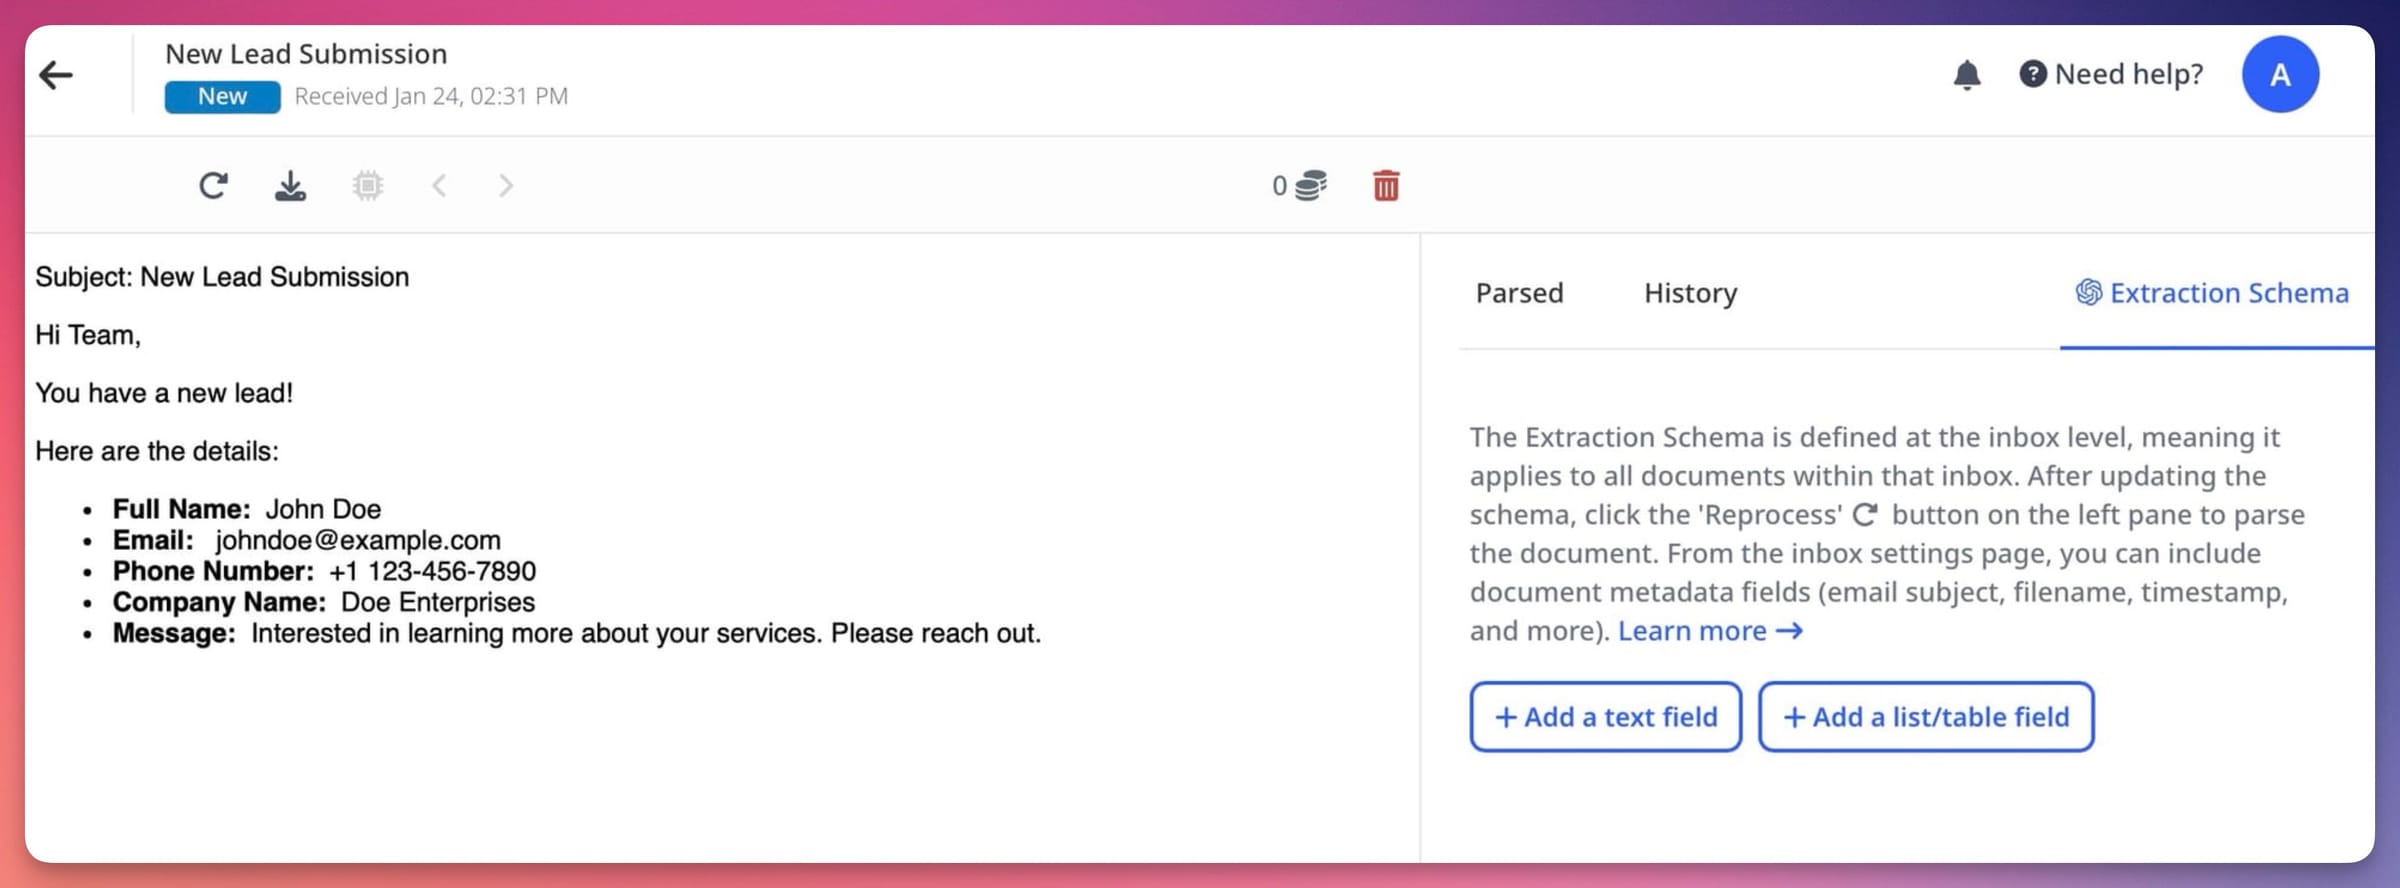Delete the document with the trash icon
Viewport: 2400px width, 888px height.
(x=1387, y=185)
